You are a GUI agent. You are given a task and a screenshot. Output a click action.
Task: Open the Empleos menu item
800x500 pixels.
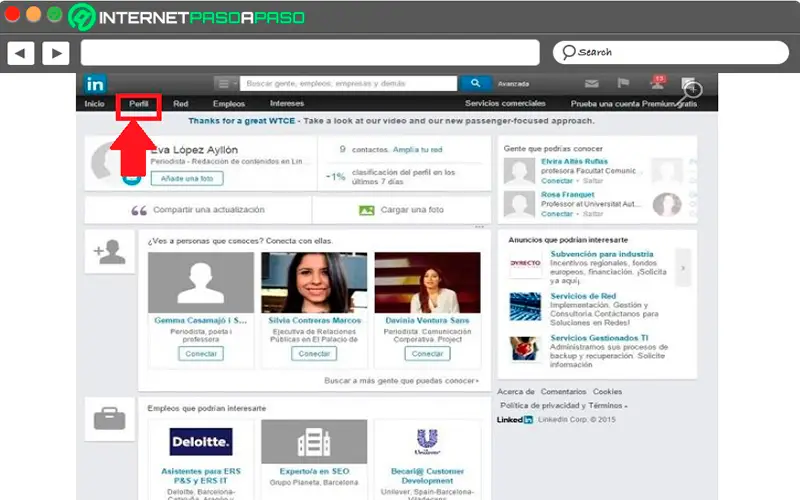click(229, 104)
